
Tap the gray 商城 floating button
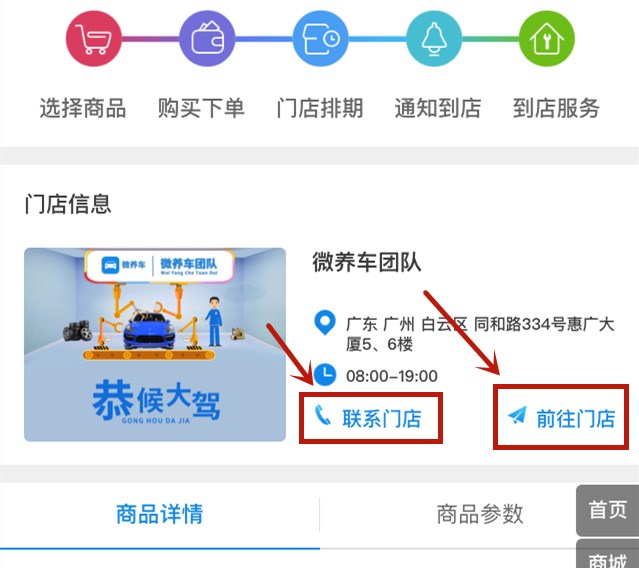click(x=608, y=554)
